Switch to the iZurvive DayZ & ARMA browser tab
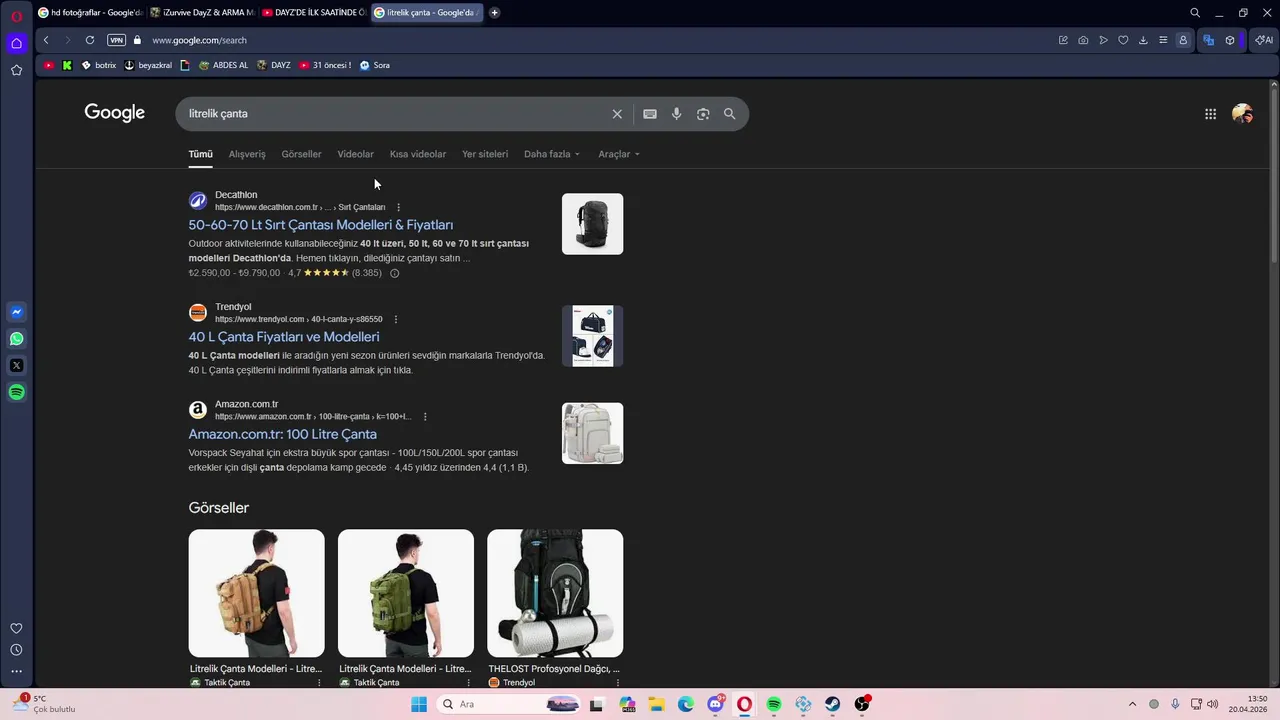 click(202, 13)
